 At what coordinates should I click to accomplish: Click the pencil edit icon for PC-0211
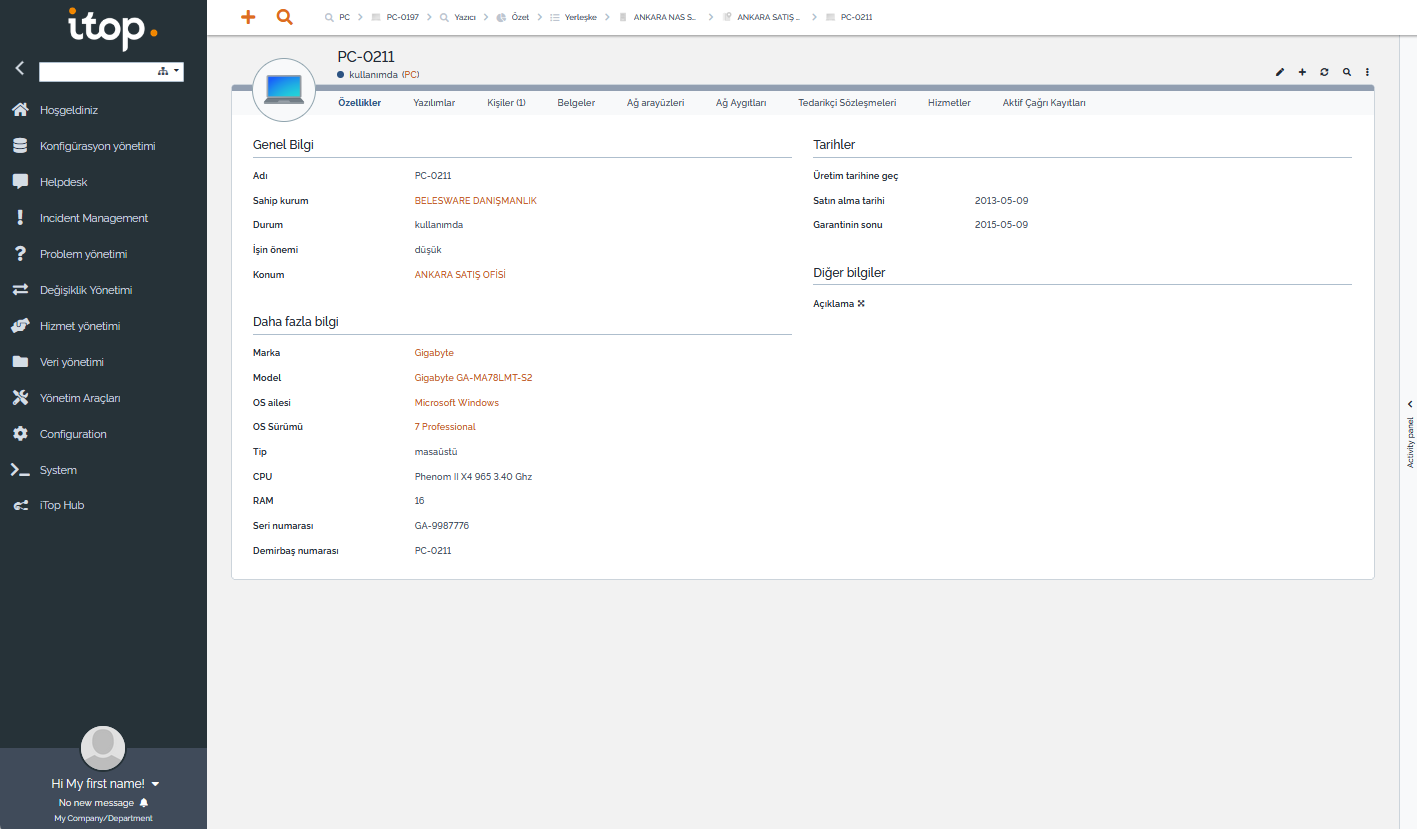pyautogui.click(x=1280, y=72)
